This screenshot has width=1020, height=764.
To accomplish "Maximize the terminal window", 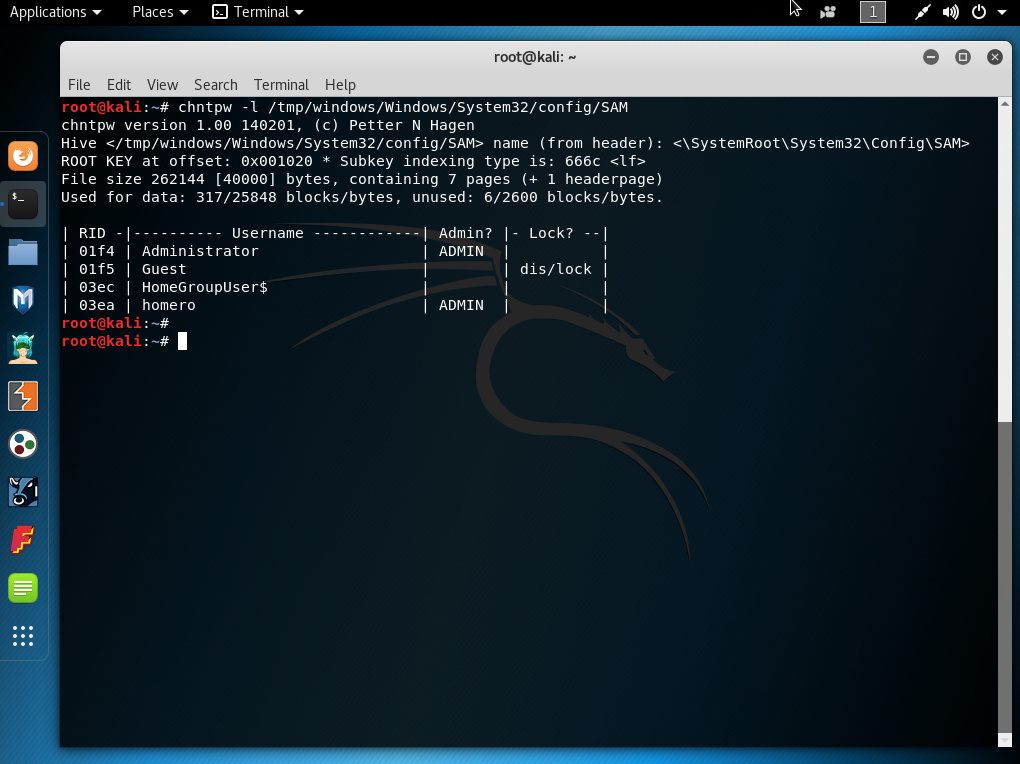I will pos(962,57).
